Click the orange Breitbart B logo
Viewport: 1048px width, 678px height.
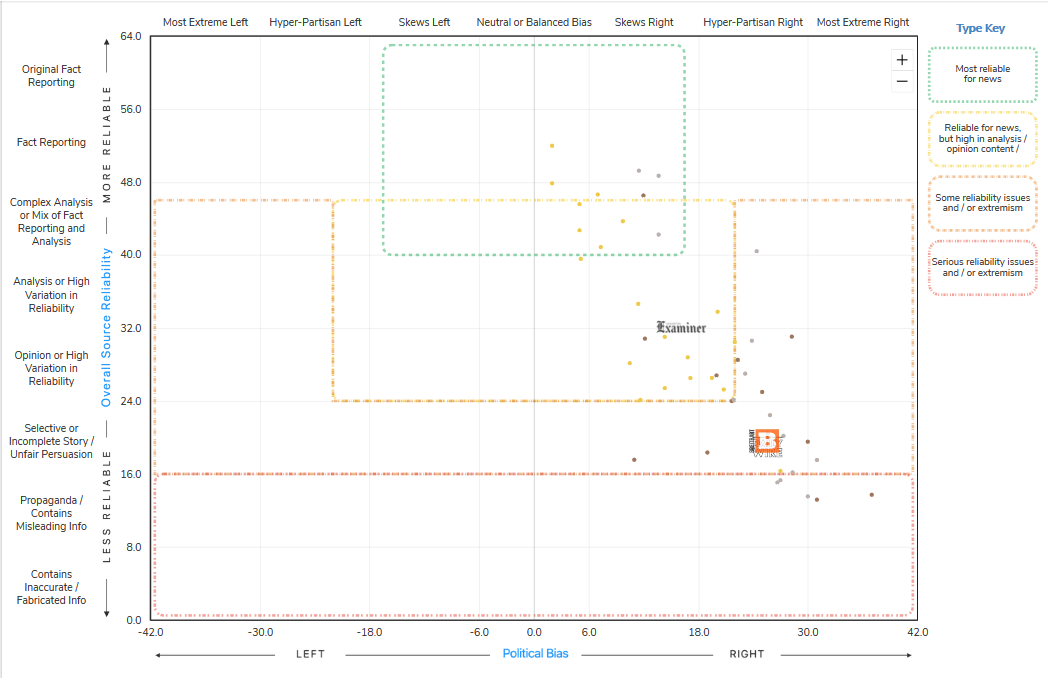[x=767, y=441]
